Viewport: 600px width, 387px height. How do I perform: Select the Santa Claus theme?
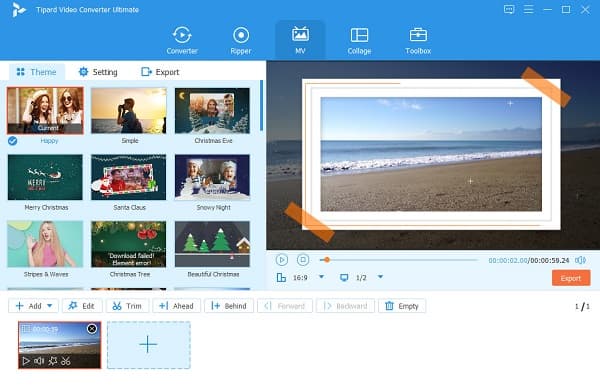pyautogui.click(x=129, y=177)
